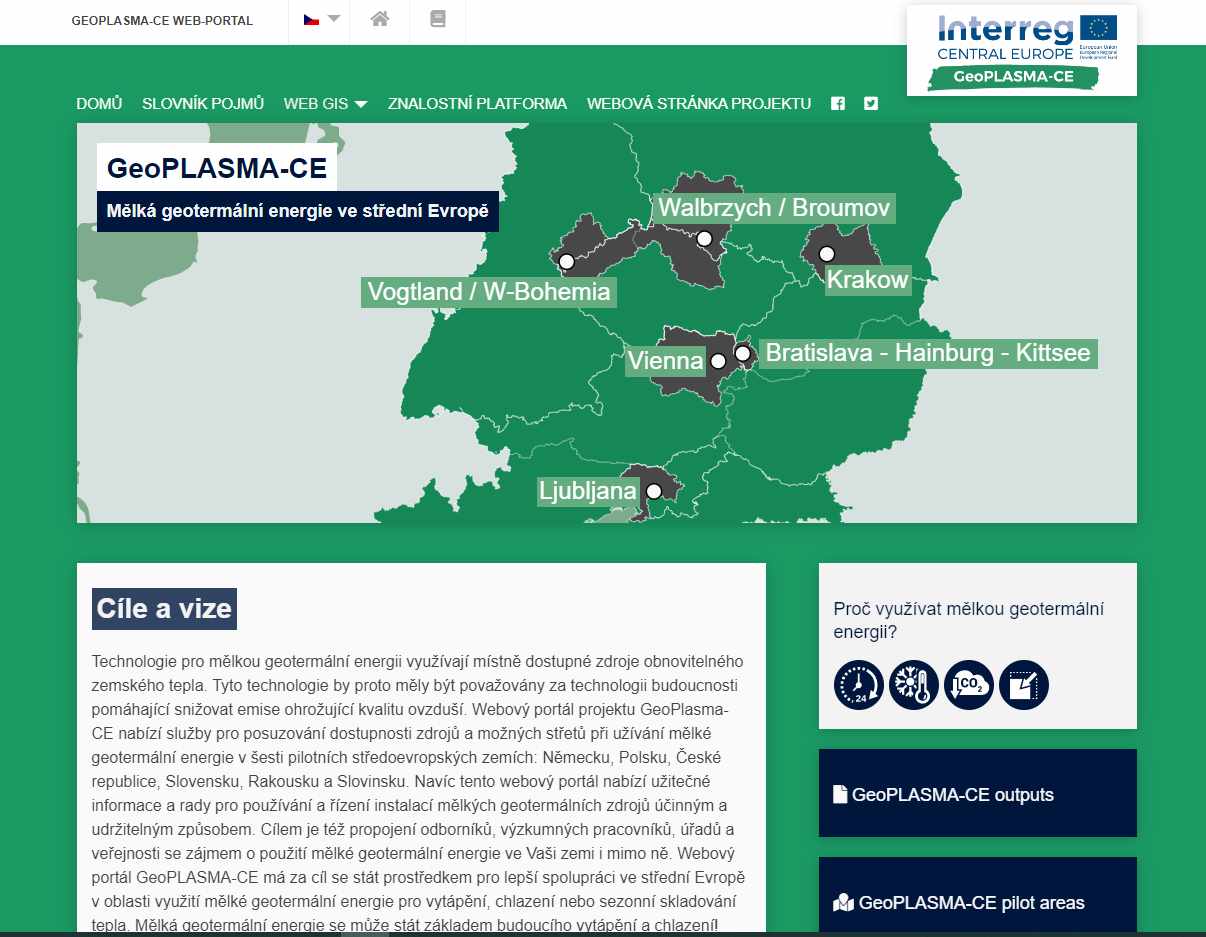Click the document icon on GeoPLASMA-CE outputs
This screenshot has width=1206, height=937.
840,795
